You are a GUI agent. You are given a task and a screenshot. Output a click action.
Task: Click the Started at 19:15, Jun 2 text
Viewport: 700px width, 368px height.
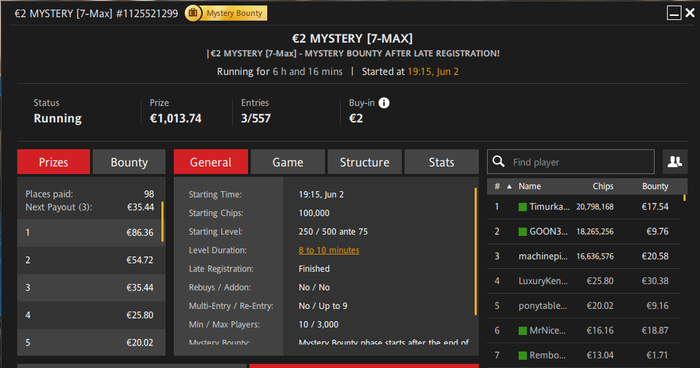click(410, 71)
